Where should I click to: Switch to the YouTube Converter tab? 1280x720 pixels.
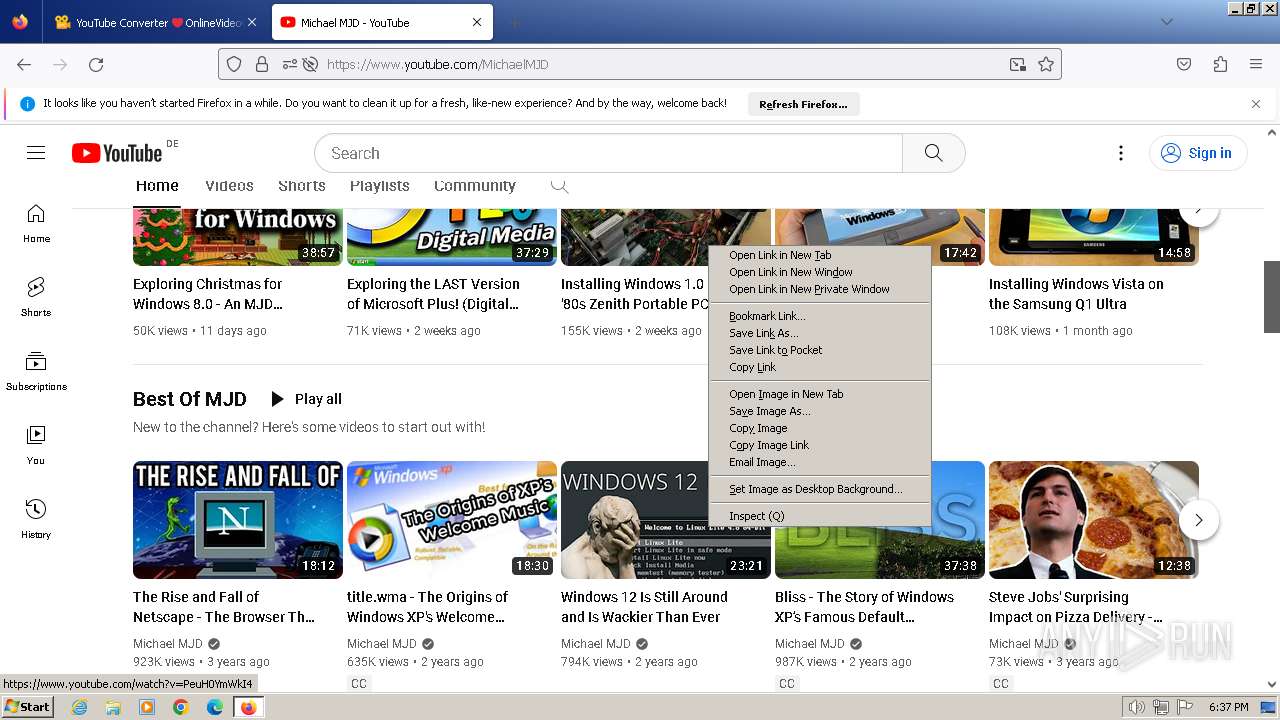[155, 22]
